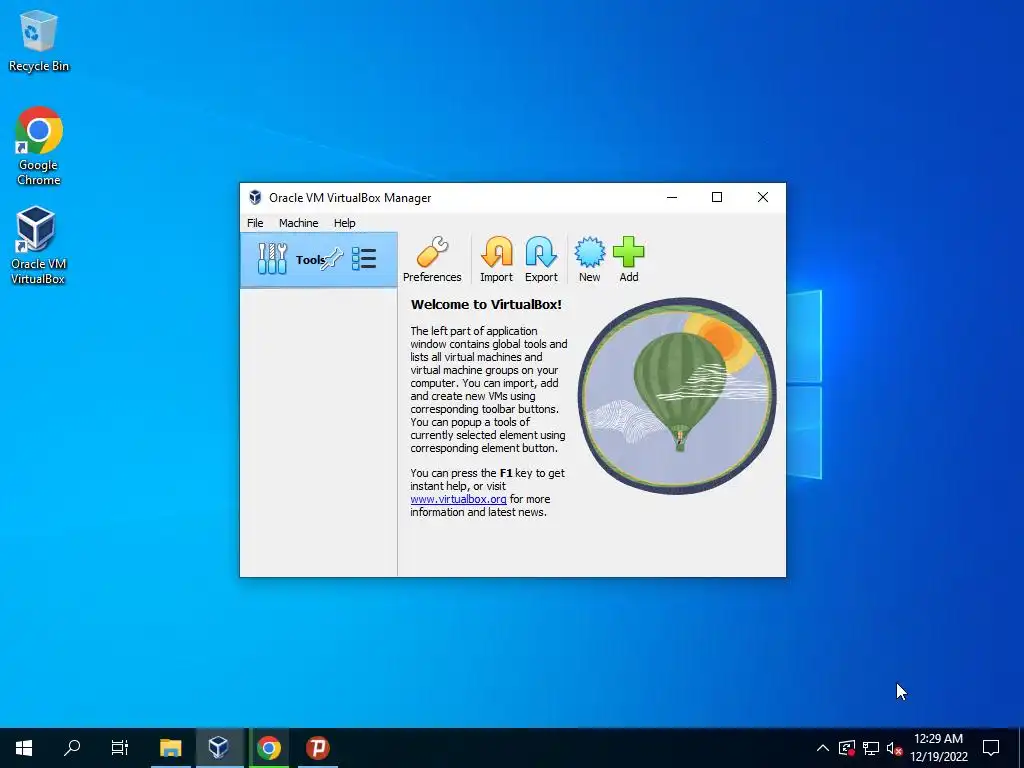Open the Windows Start menu
The height and width of the screenshot is (768, 1024).
coord(24,748)
